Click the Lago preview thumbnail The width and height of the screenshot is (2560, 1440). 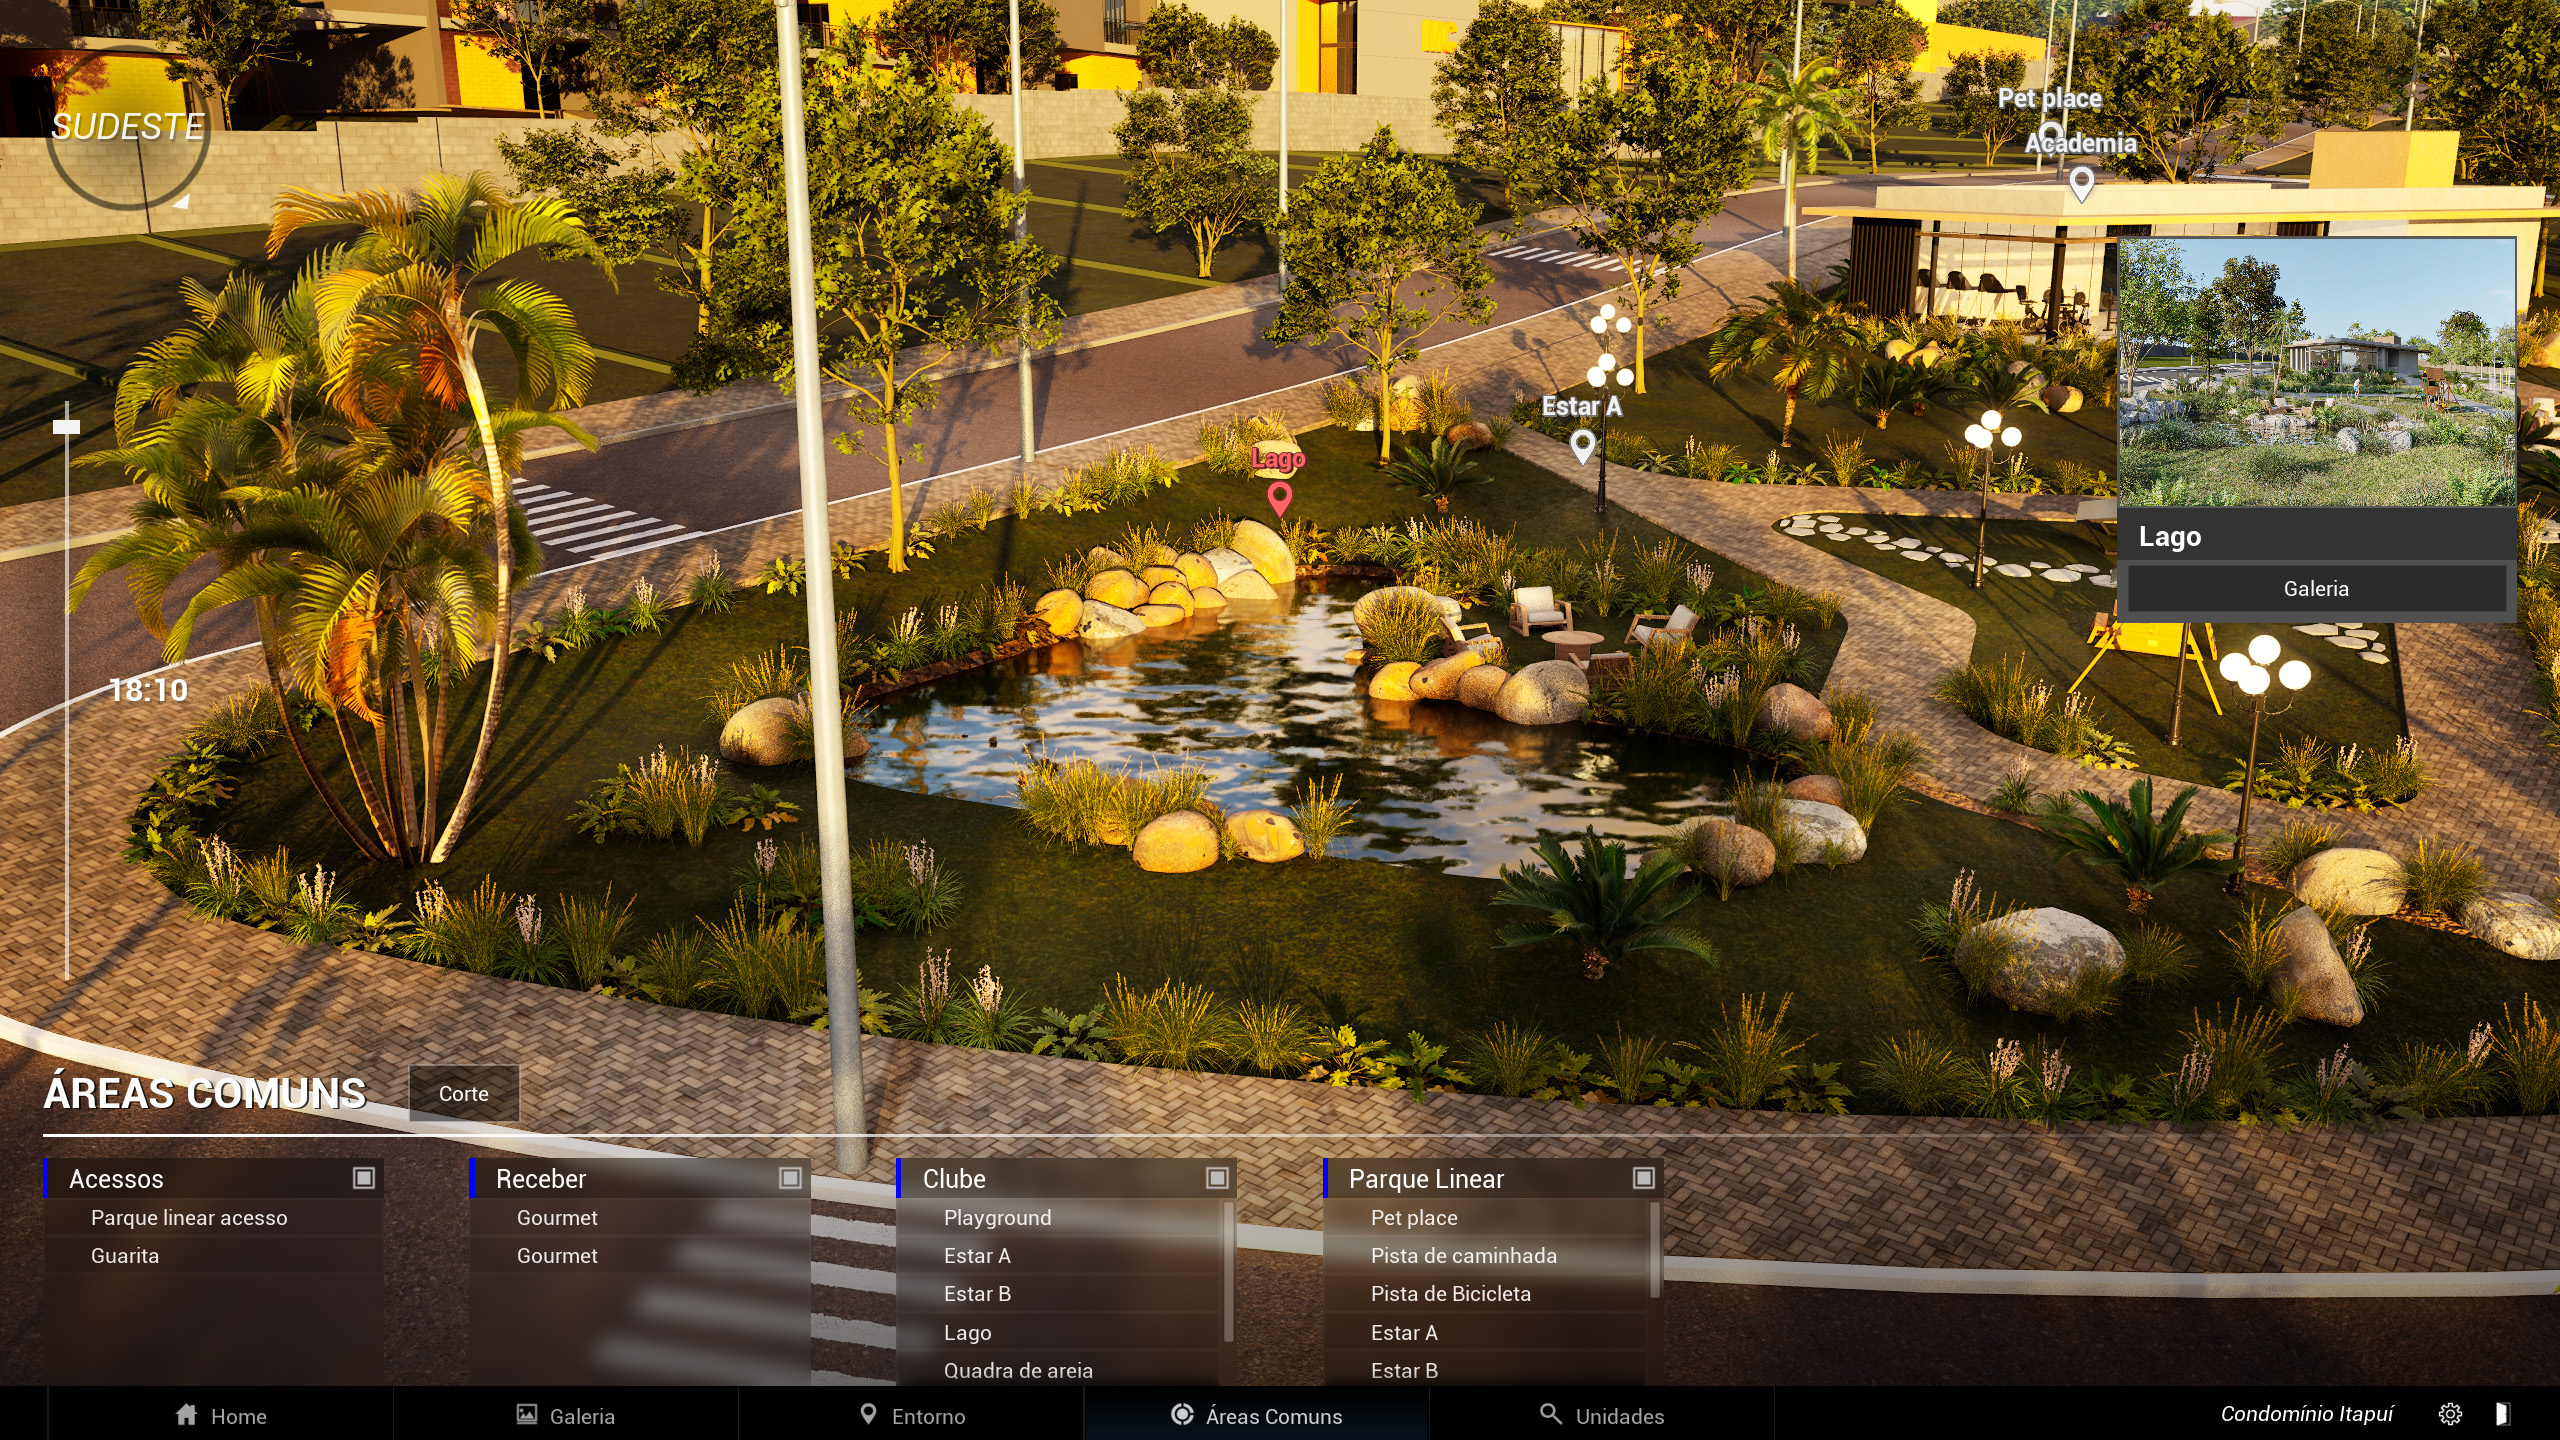pos(2316,372)
